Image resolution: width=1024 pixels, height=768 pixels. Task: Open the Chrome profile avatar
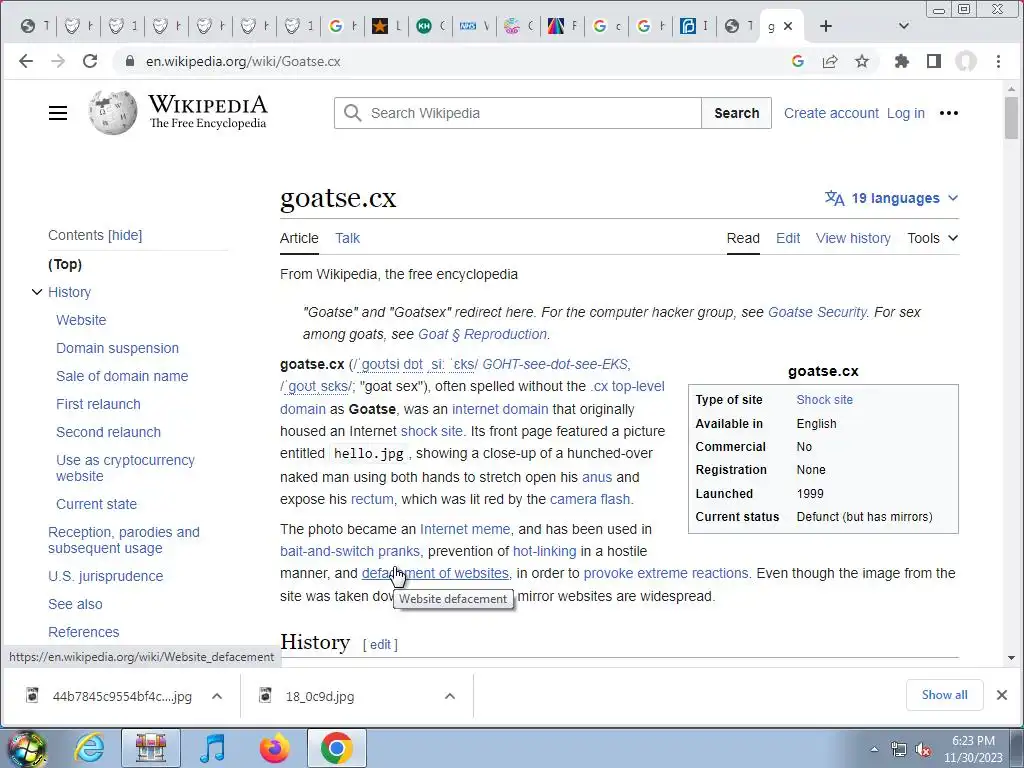[966, 61]
